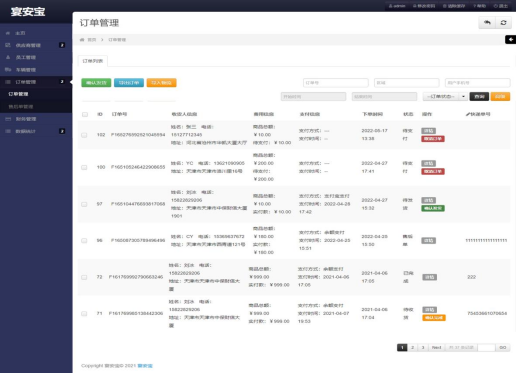The height and width of the screenshot is (373, 516).
Task: Collapse the 订单管理 parent sidebar menu
Action: tap(36, 82)
